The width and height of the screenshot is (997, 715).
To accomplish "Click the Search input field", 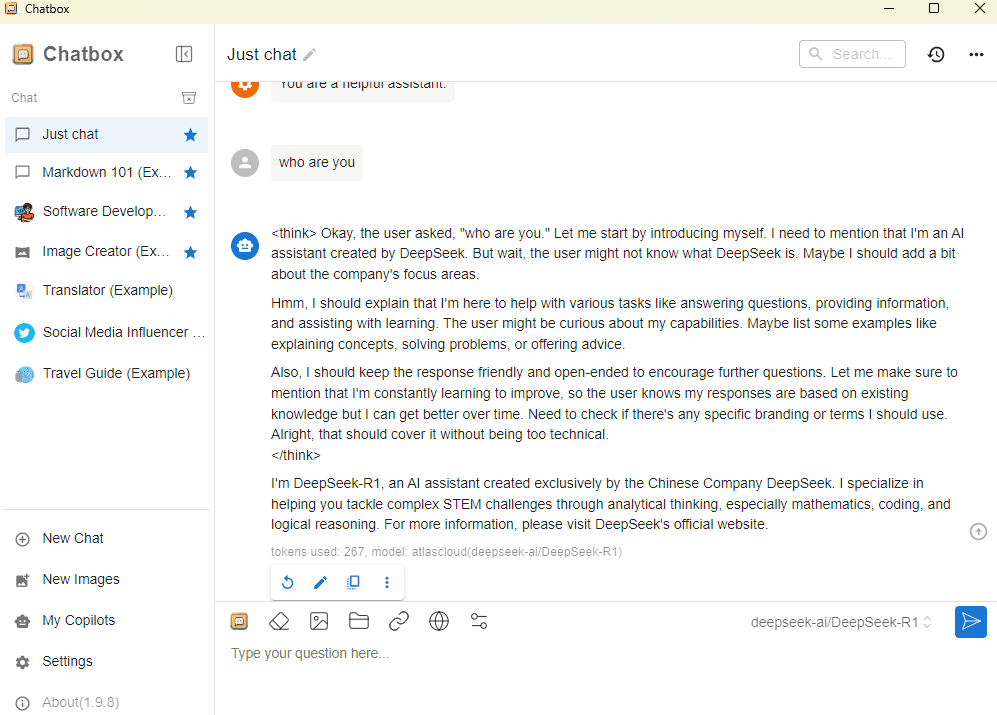I will pos(852,54).
